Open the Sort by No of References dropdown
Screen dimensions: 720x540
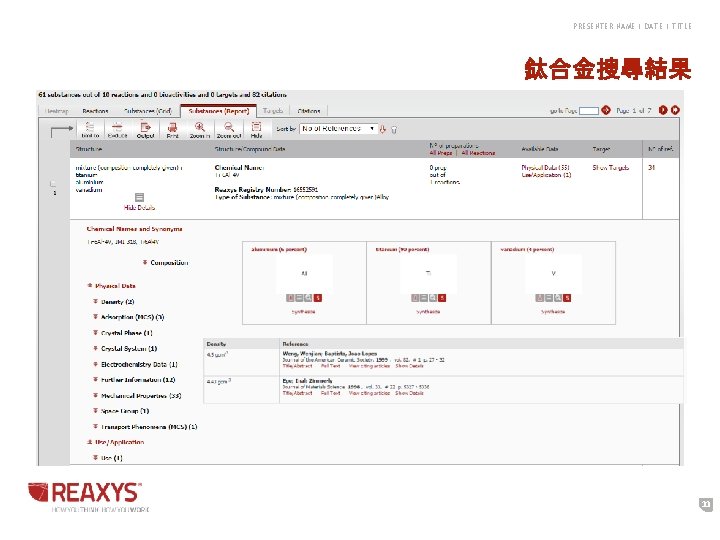point(338,129)
